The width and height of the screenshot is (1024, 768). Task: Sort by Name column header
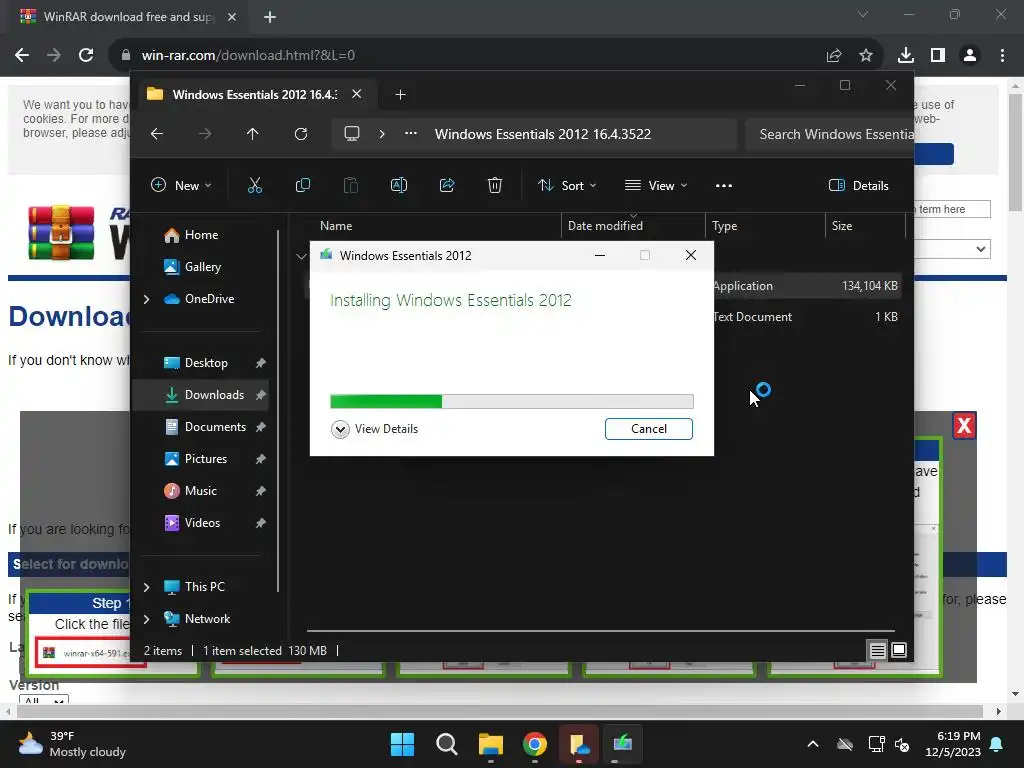434,226
